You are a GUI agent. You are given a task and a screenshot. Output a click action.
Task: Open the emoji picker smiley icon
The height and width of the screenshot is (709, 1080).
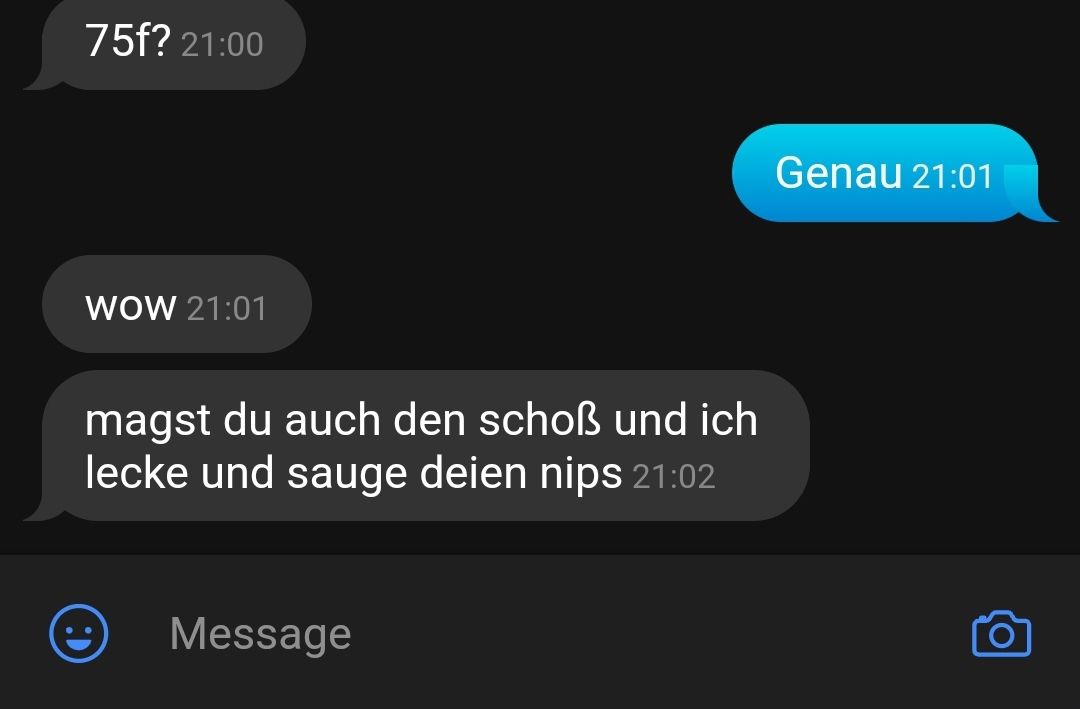click(79, 633)
